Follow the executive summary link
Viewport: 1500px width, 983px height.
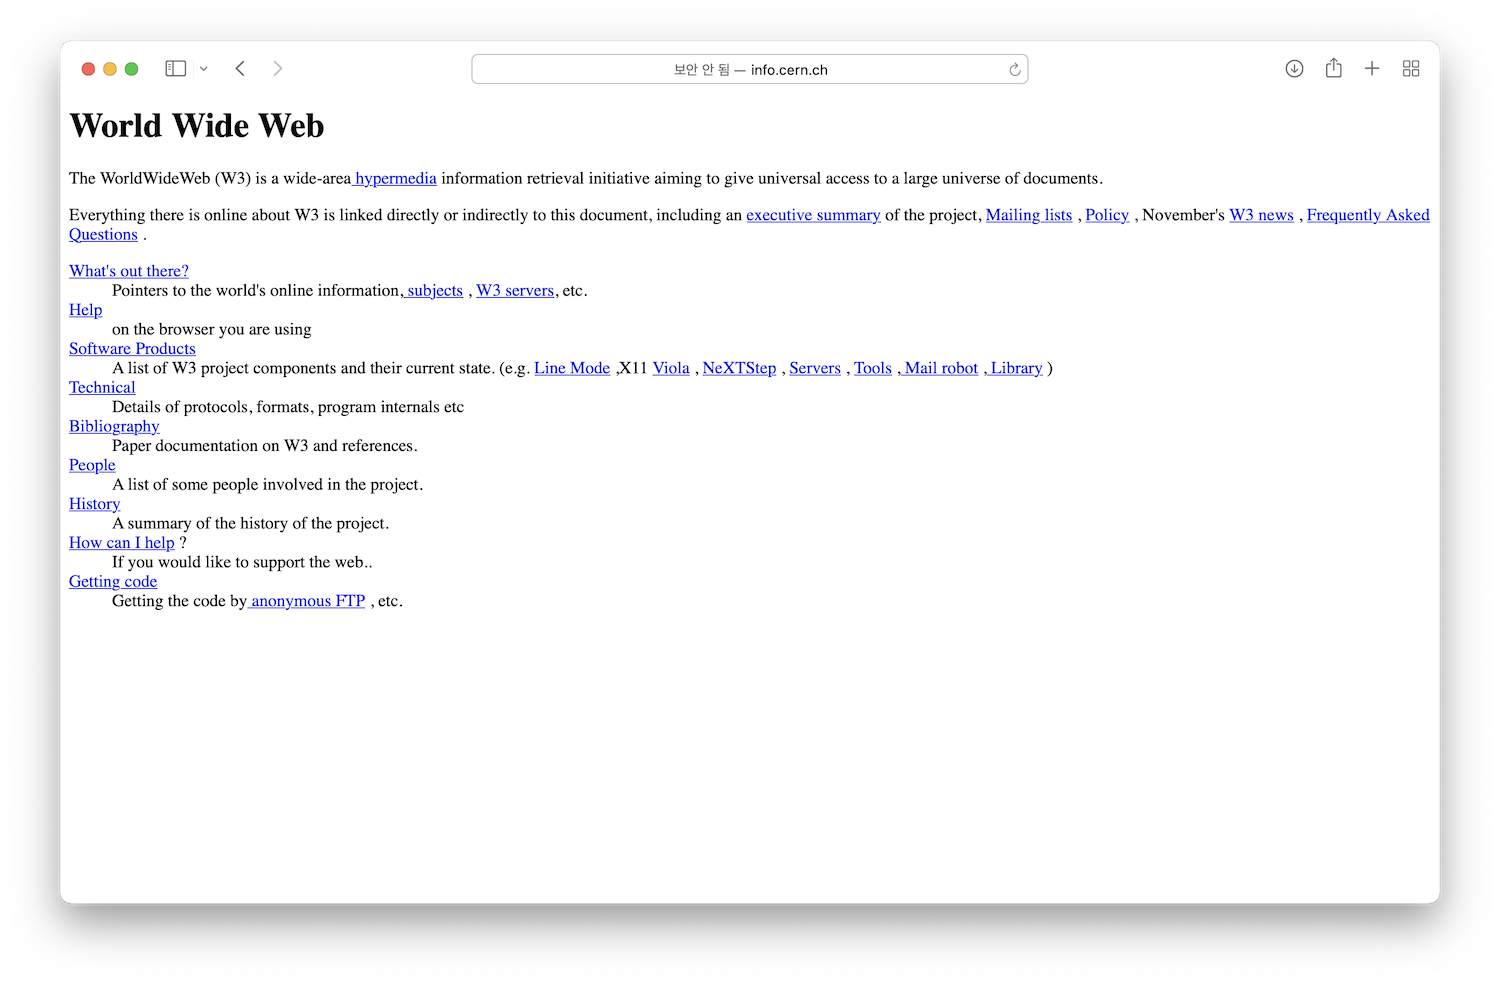click(x=813, y=215)
